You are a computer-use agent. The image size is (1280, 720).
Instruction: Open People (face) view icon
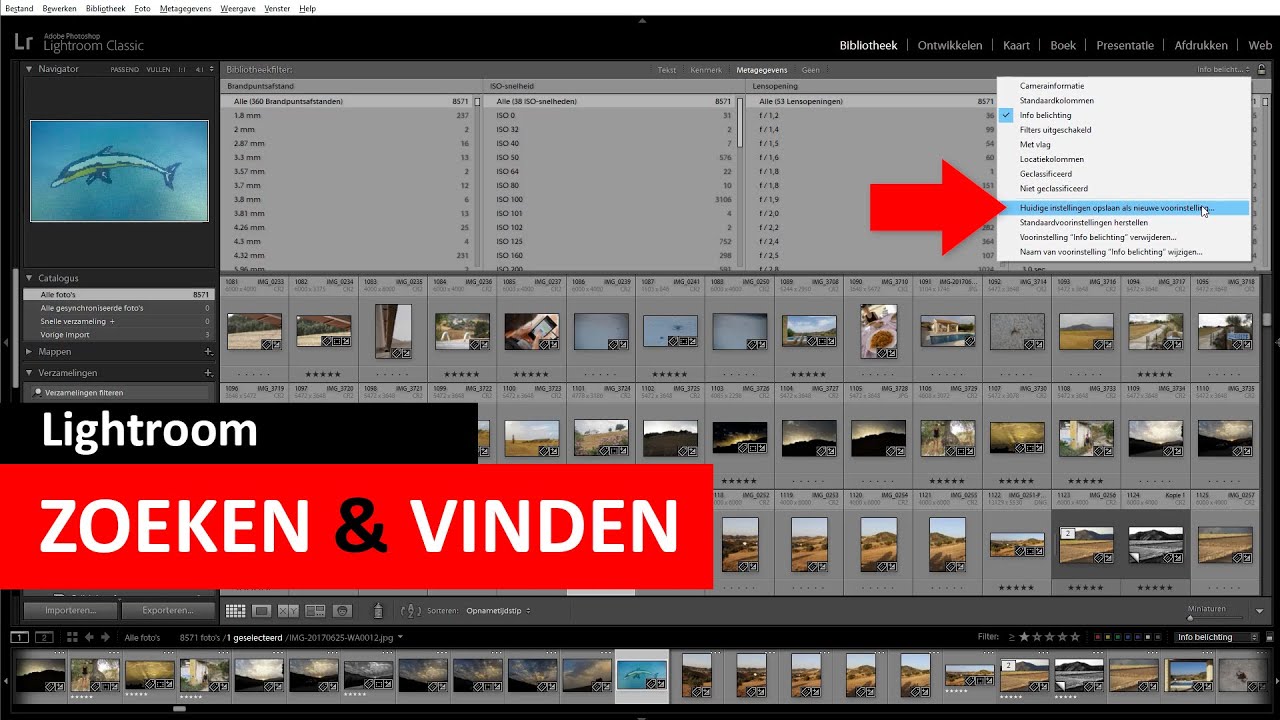(x=342, y=610)
